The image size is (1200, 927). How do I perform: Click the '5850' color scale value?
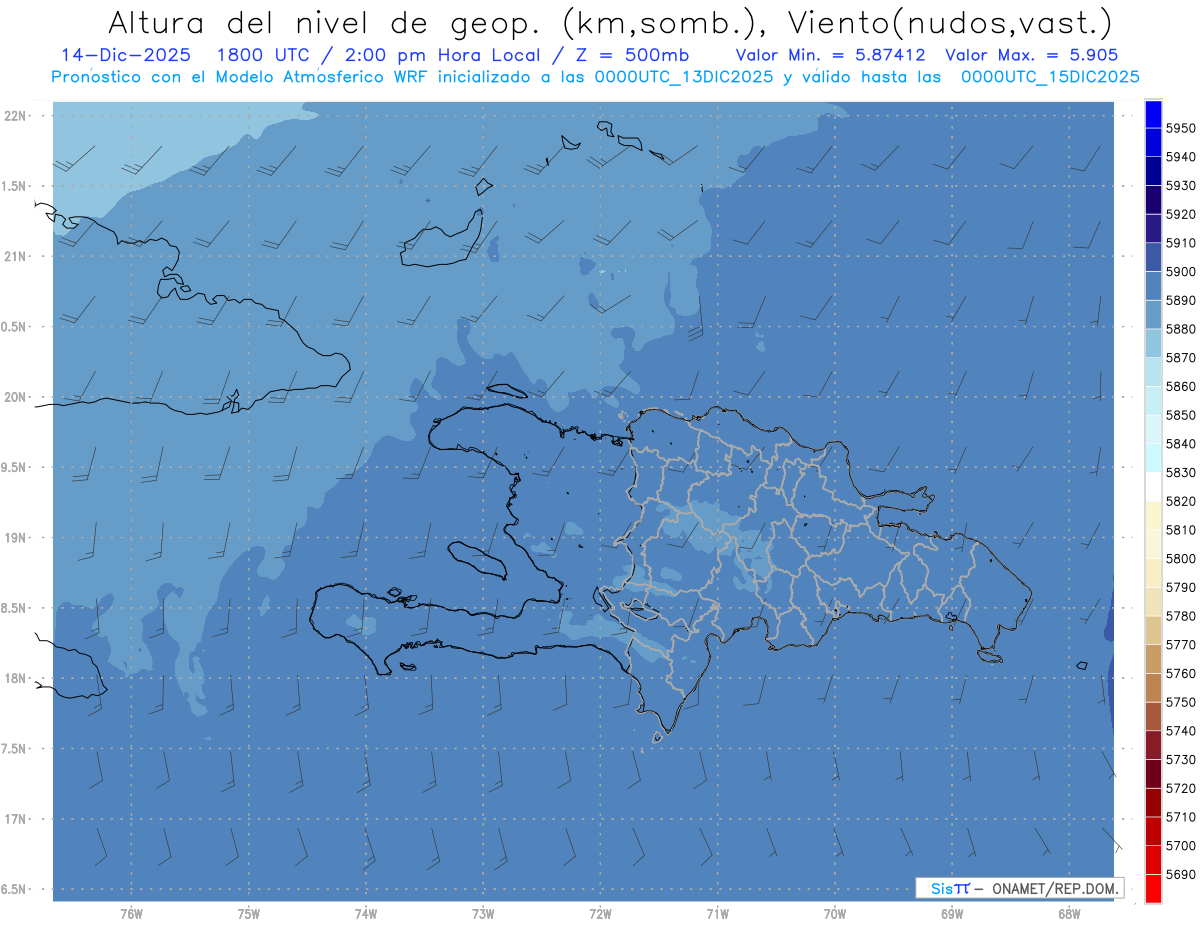[1180, 415]
